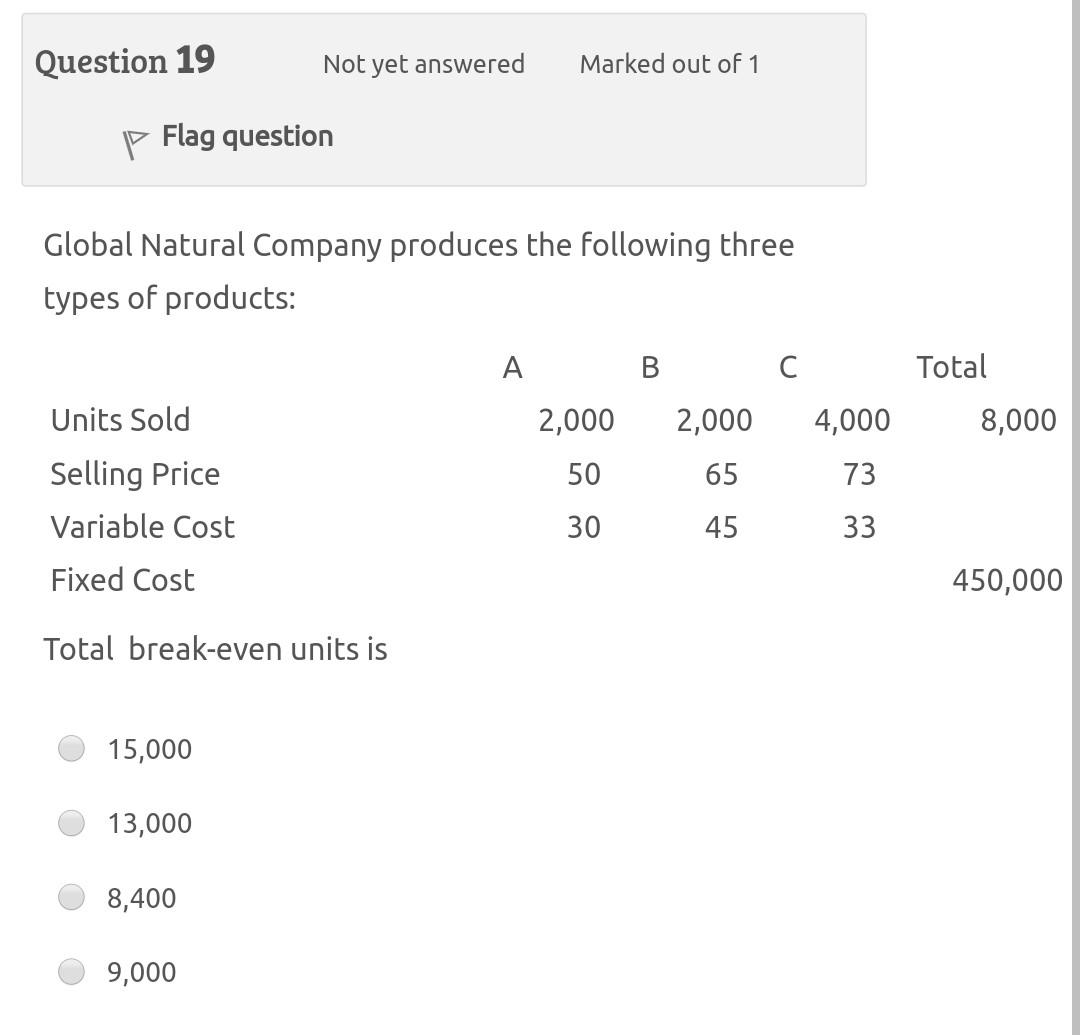Image resolution: width=1080 pixels, height=1035 pixels.
Task: Click the 8,400 answer label
Action: tap(140, 898)
